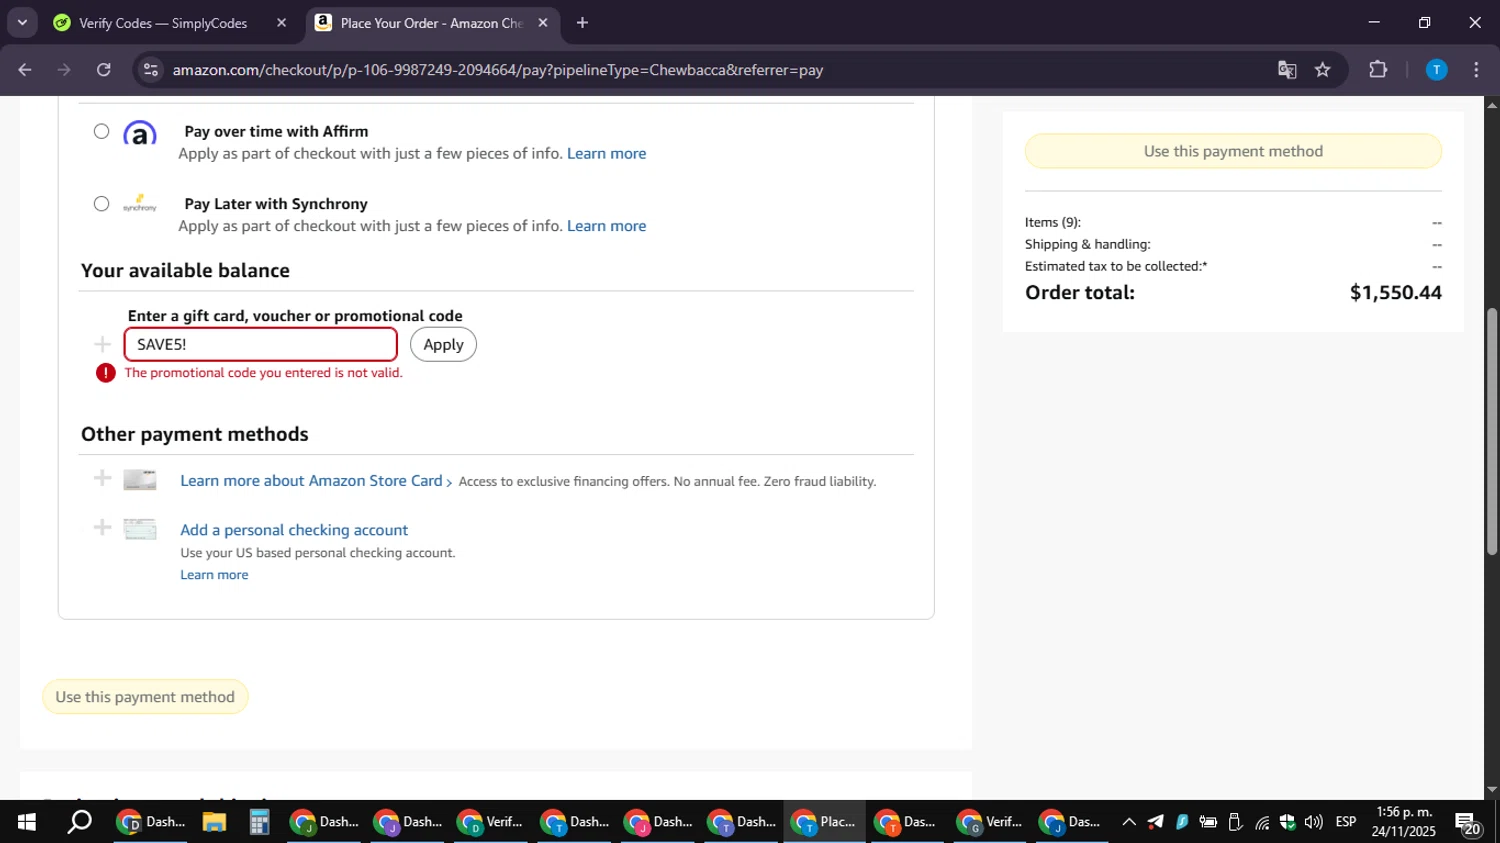Click the Affirm logo icon

pos(140,133)
